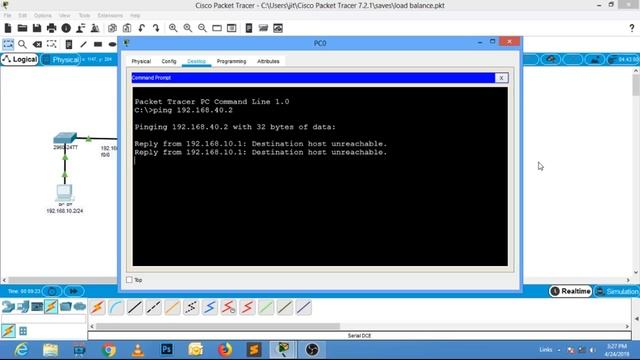Click the Paste icon in the main toolbar
The image size is (640, 360).
point(127,28)
